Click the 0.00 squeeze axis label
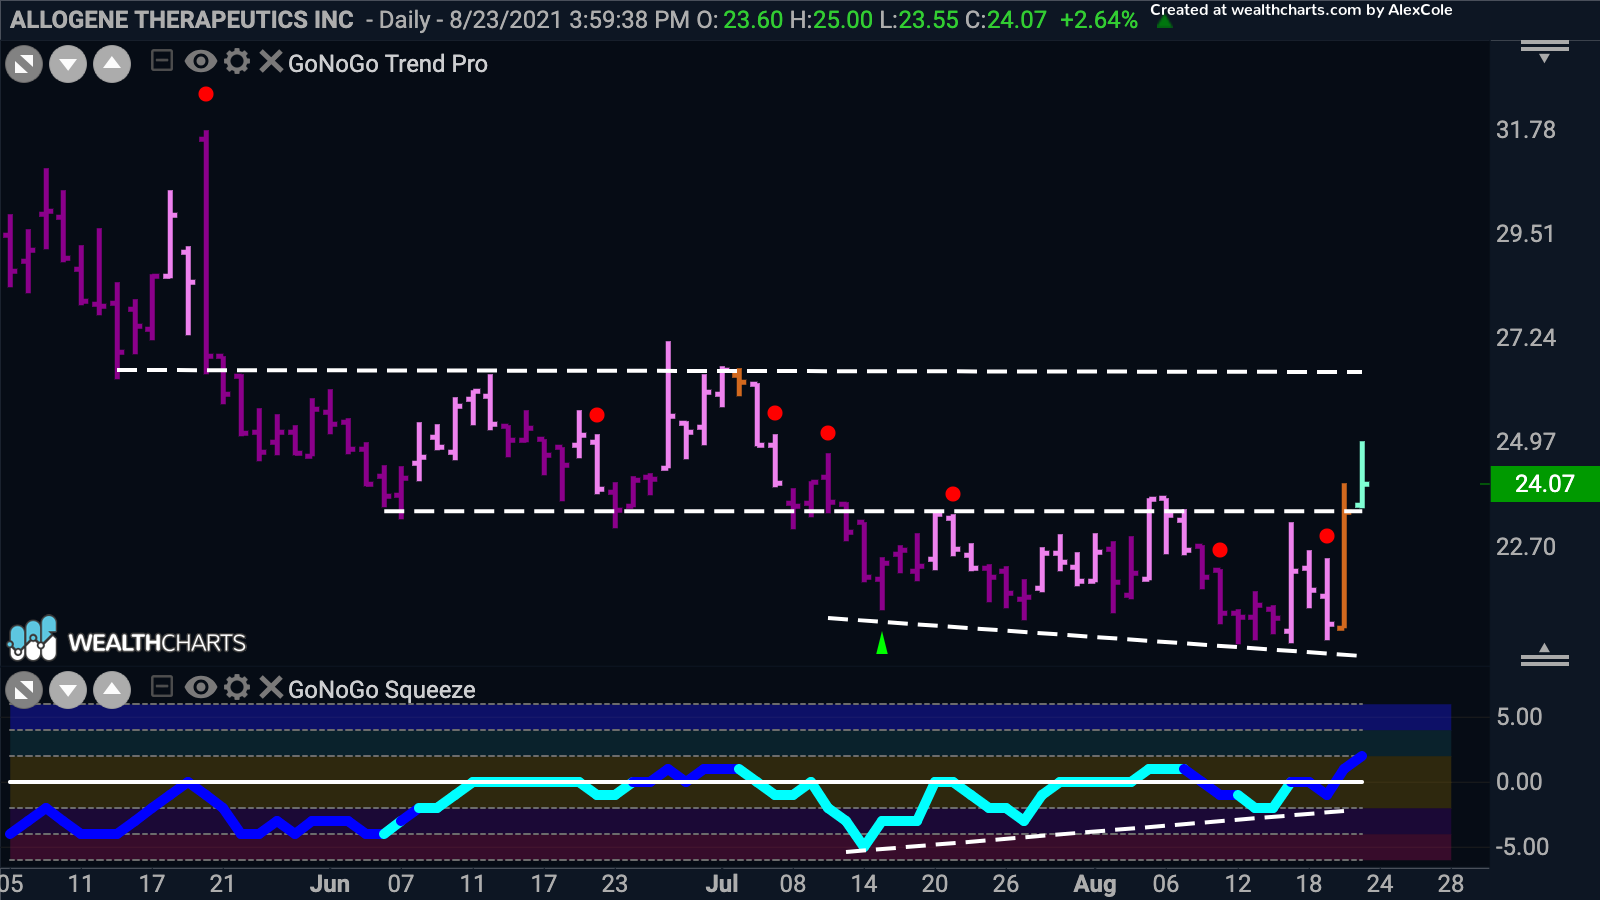 1519,782
